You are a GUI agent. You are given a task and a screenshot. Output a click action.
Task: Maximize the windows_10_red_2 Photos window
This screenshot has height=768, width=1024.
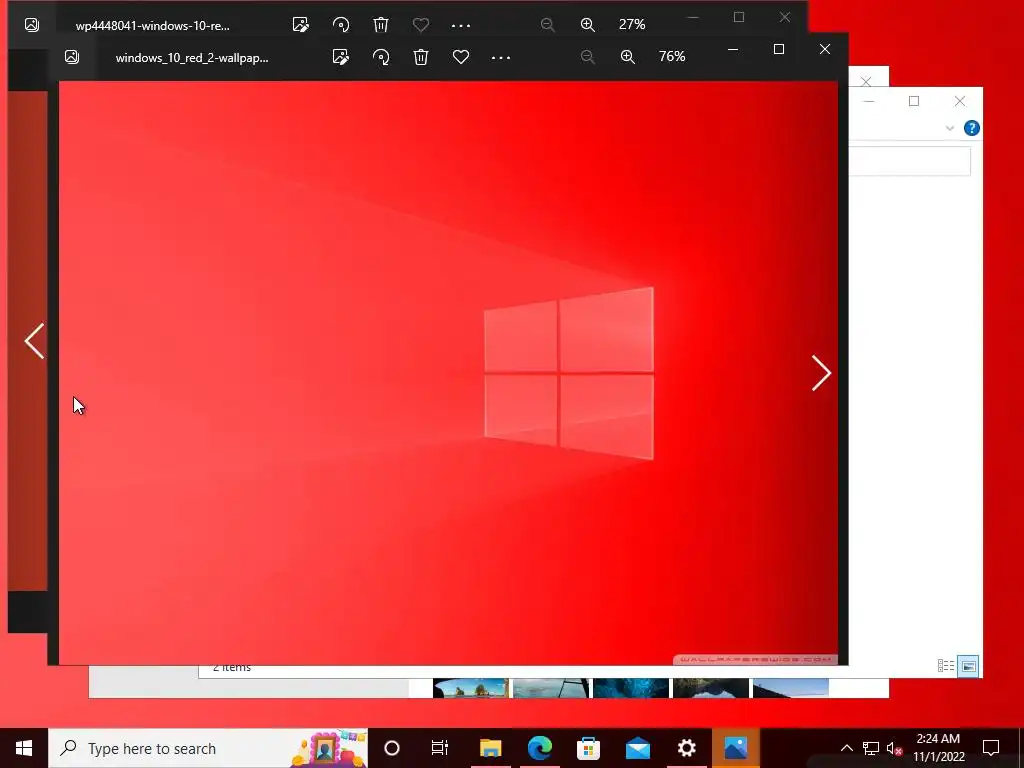tap(778, 50)
